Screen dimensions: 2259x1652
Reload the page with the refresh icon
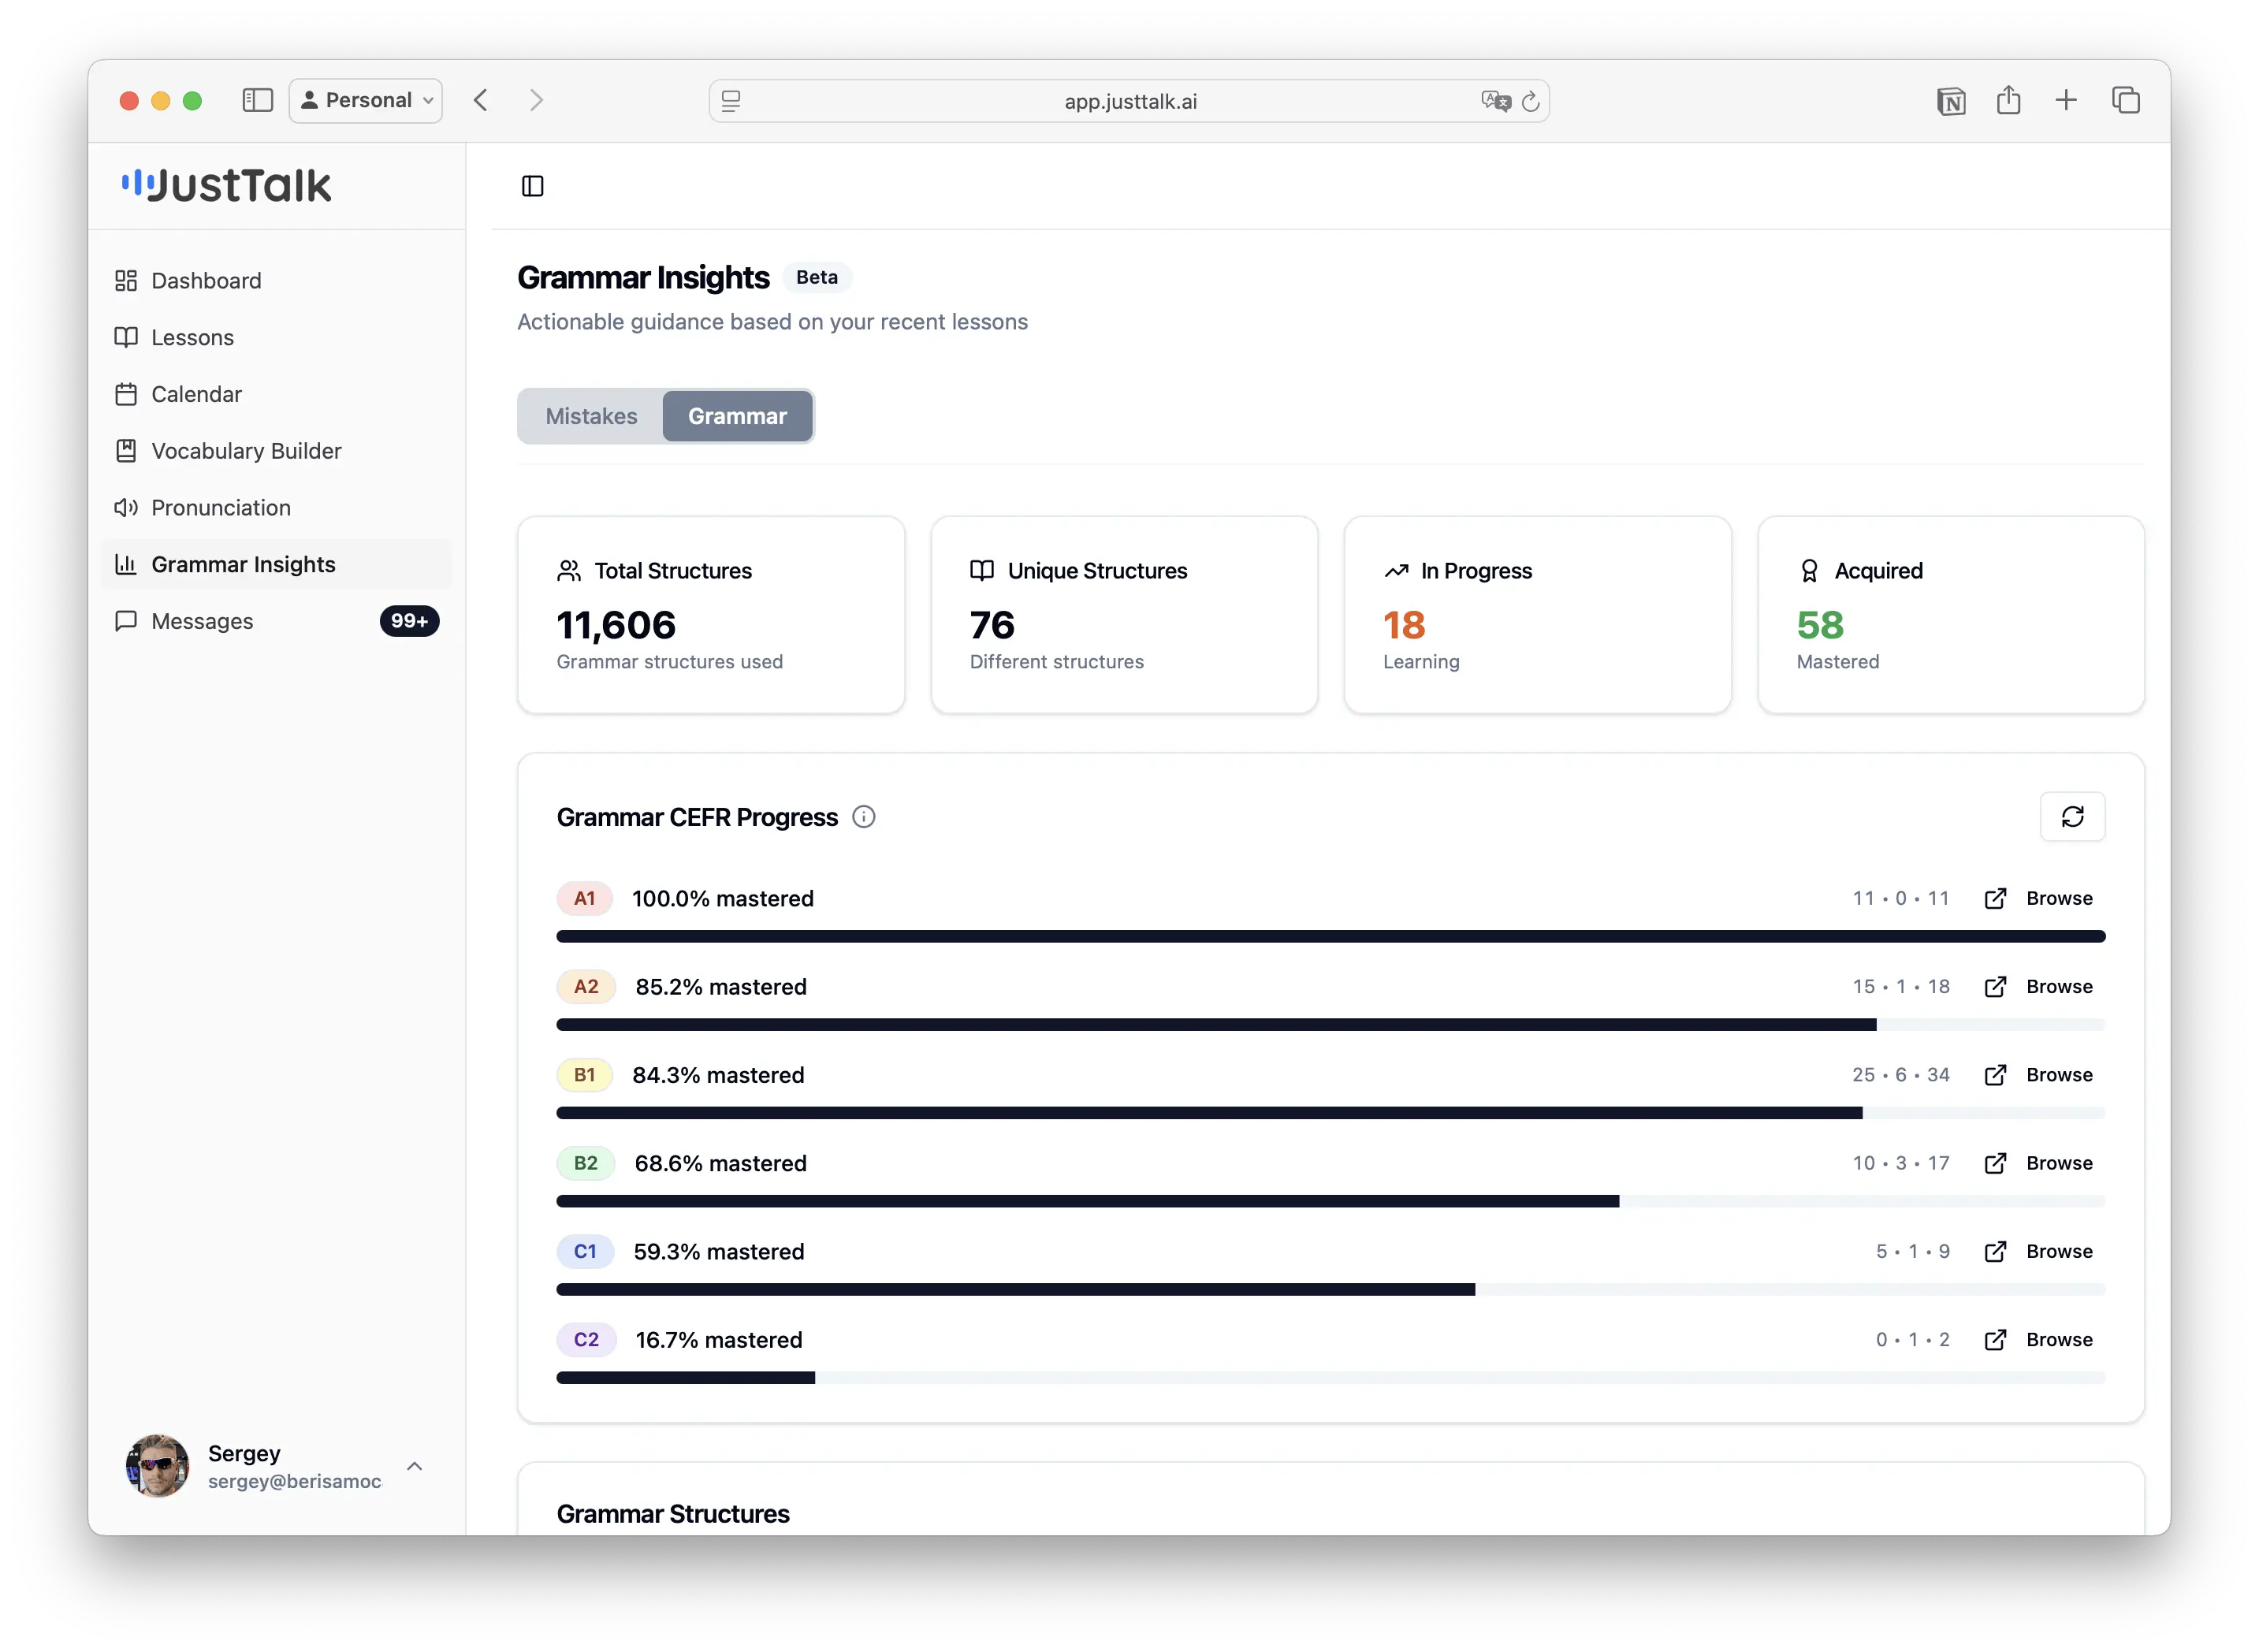(x=1530, y=101)
